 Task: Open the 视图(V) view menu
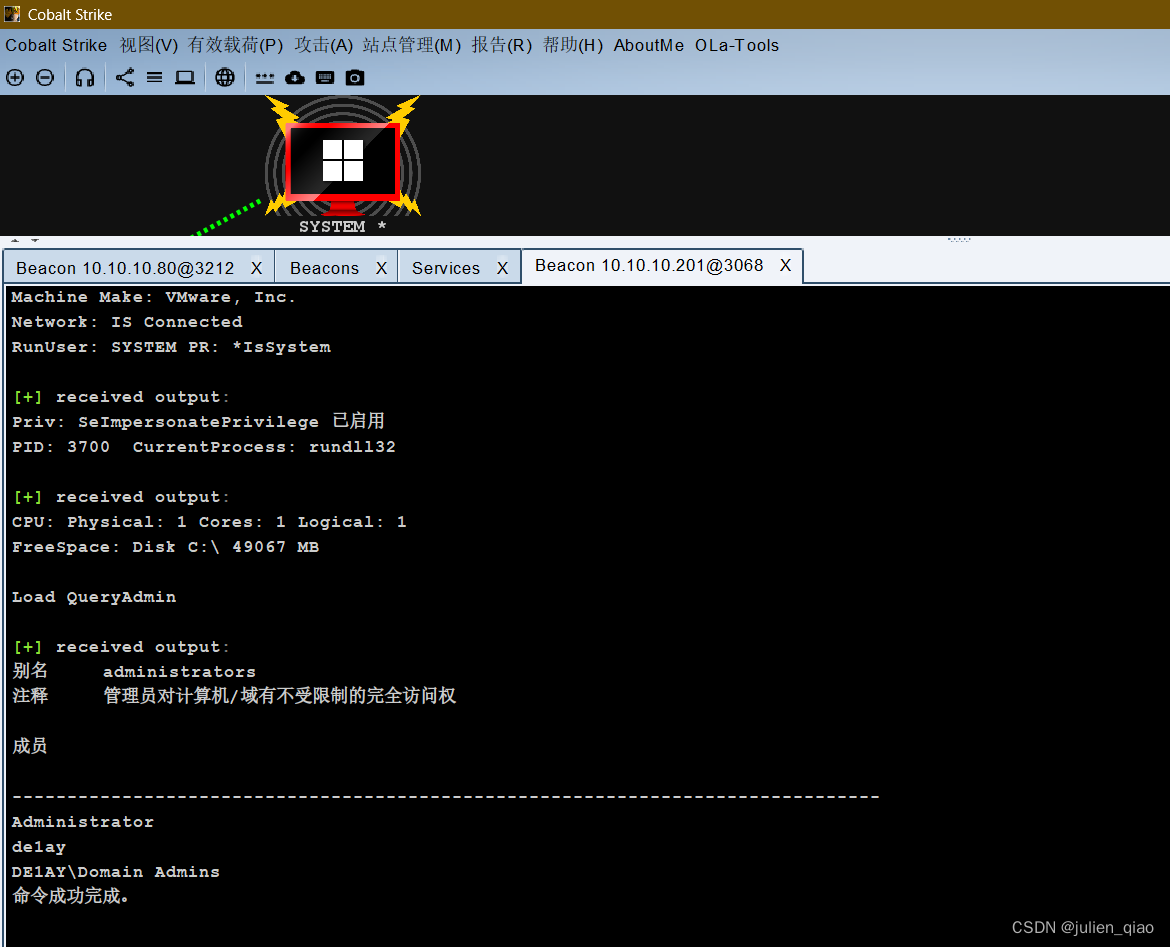tap(148, 46)
